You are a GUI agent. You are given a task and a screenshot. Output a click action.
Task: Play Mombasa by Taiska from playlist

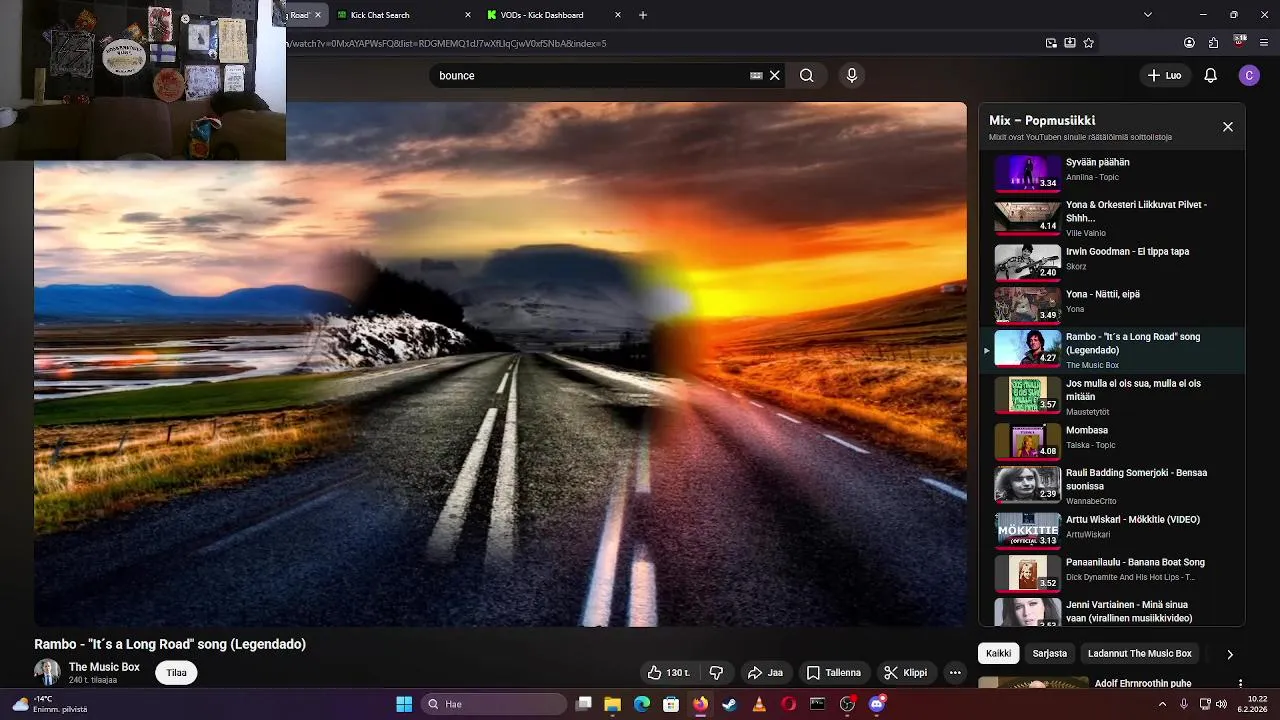click(x=1111, y=441)
